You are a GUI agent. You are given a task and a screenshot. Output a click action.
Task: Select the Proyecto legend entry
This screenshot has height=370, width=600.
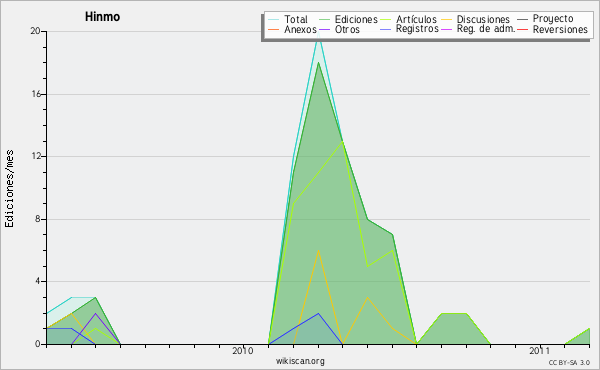click(553, 19)
